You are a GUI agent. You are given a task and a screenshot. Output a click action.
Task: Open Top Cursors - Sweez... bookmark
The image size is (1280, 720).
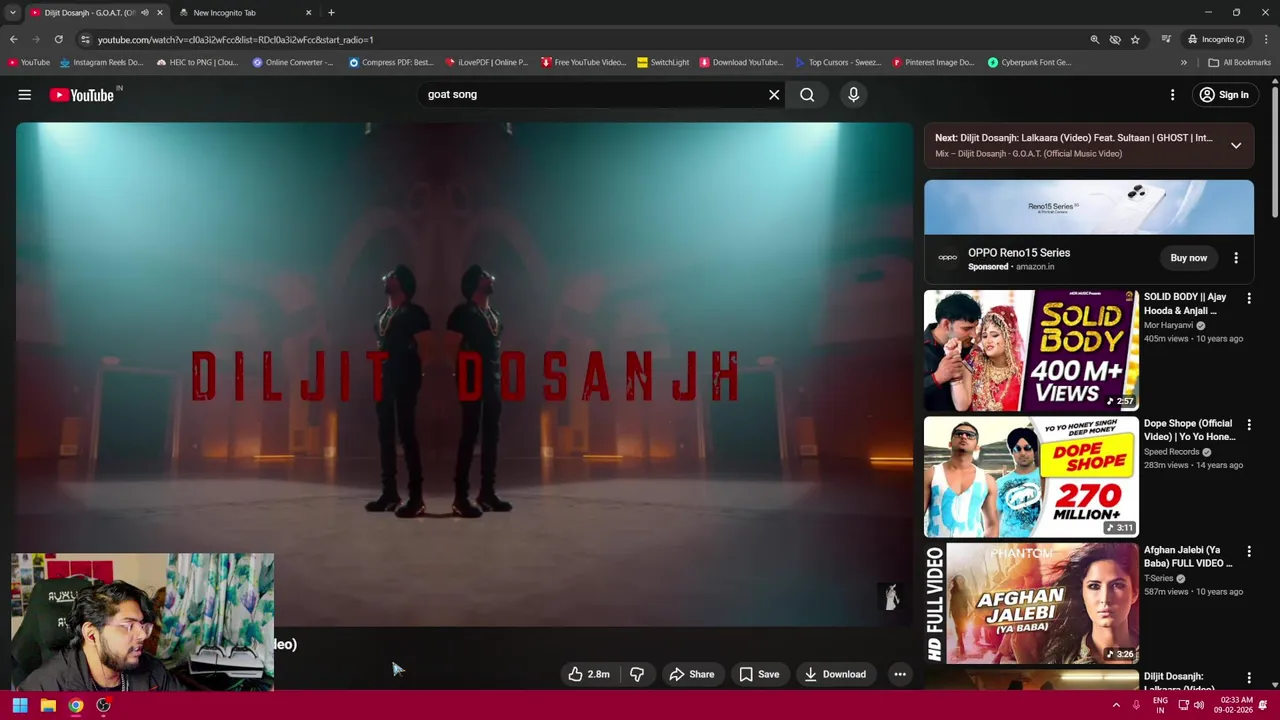pos(838,62)
